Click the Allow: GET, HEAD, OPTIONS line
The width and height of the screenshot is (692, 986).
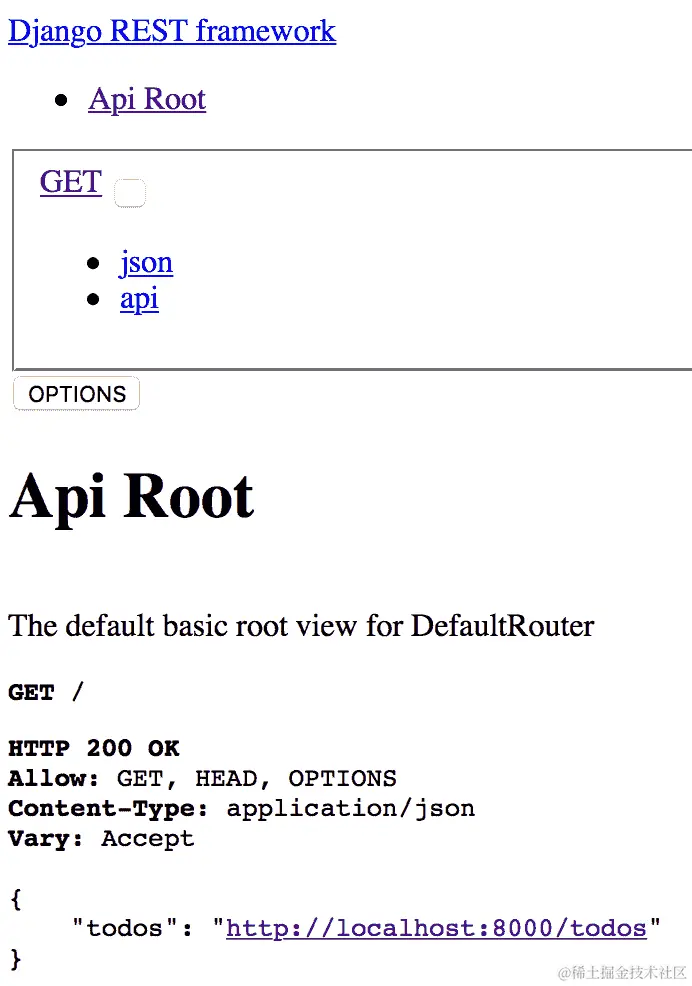(x=202, y=778)
